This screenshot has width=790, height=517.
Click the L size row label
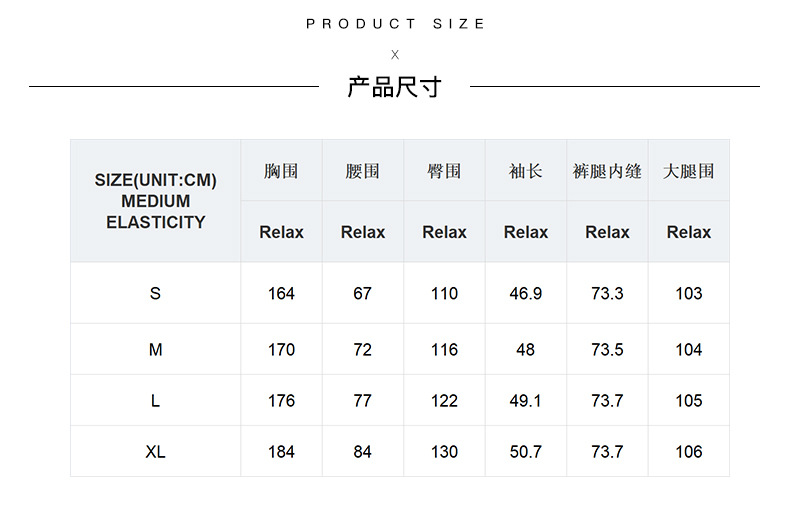155,400
